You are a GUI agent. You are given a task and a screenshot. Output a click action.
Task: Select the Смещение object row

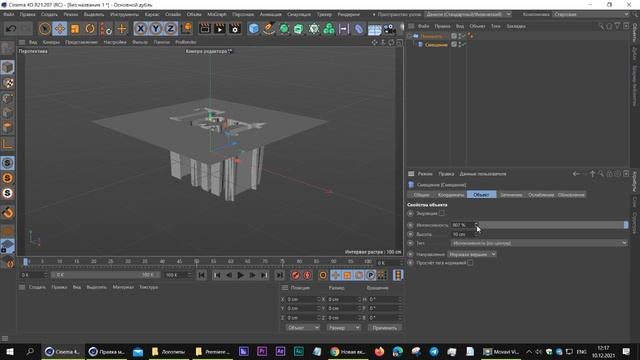436,44
